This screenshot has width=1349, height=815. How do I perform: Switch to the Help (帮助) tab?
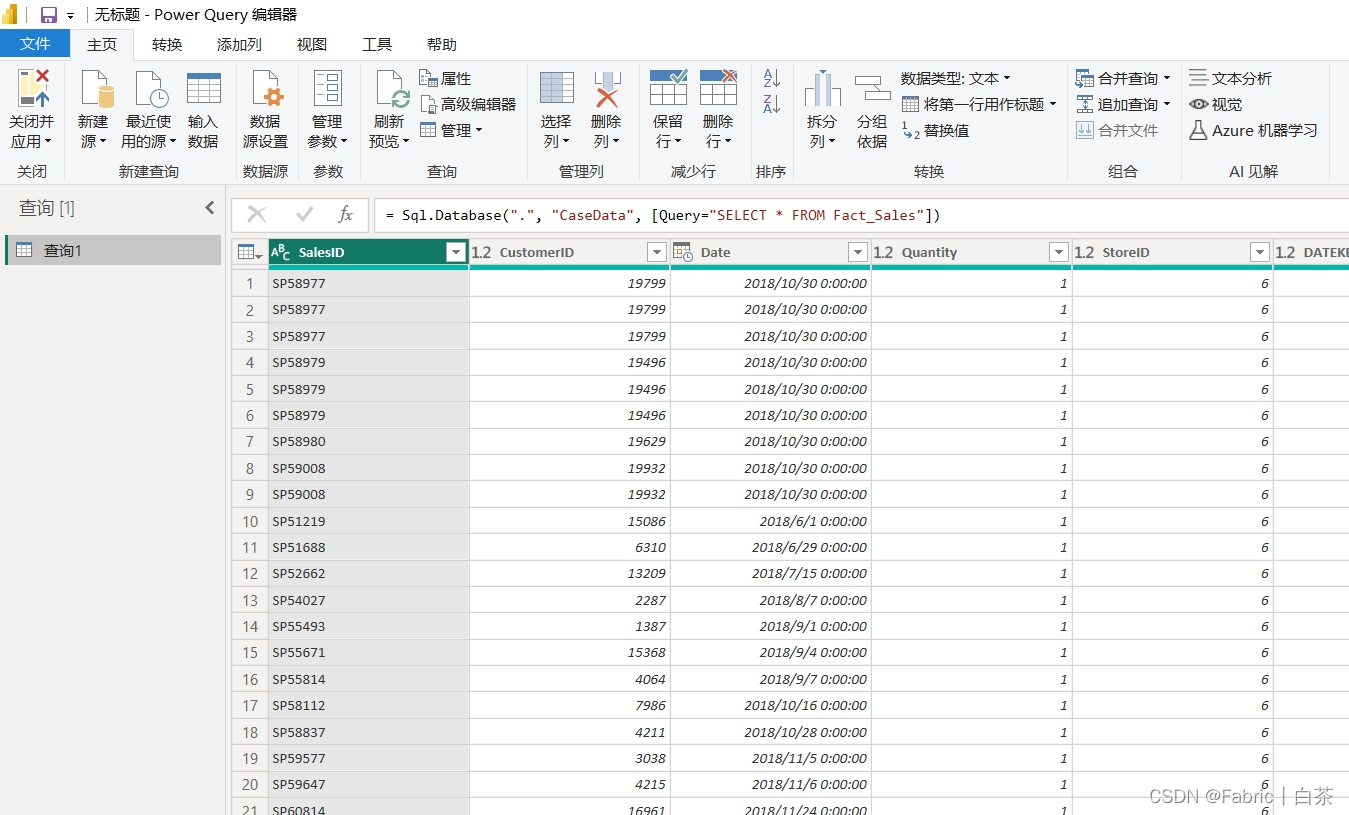[442, 44]
